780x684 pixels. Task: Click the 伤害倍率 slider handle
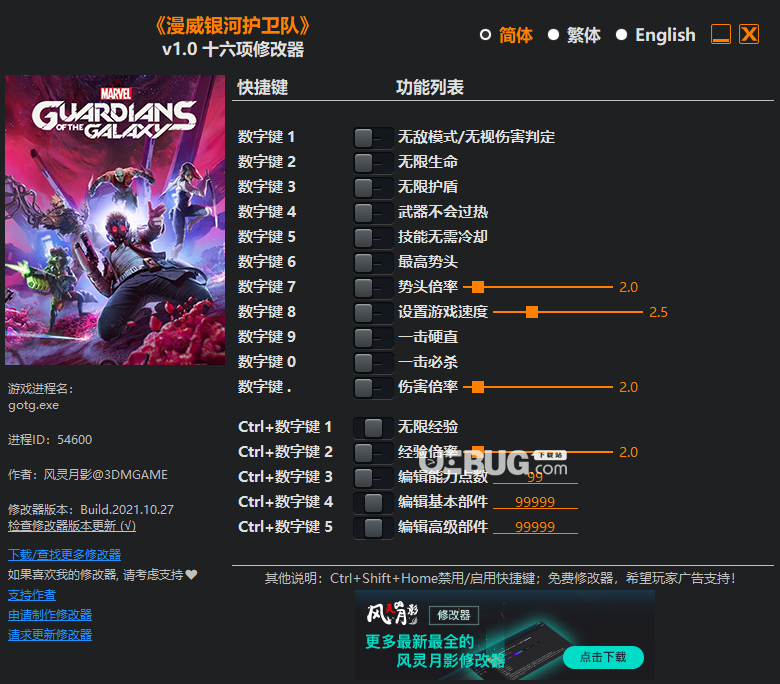[x=478, y=387]
